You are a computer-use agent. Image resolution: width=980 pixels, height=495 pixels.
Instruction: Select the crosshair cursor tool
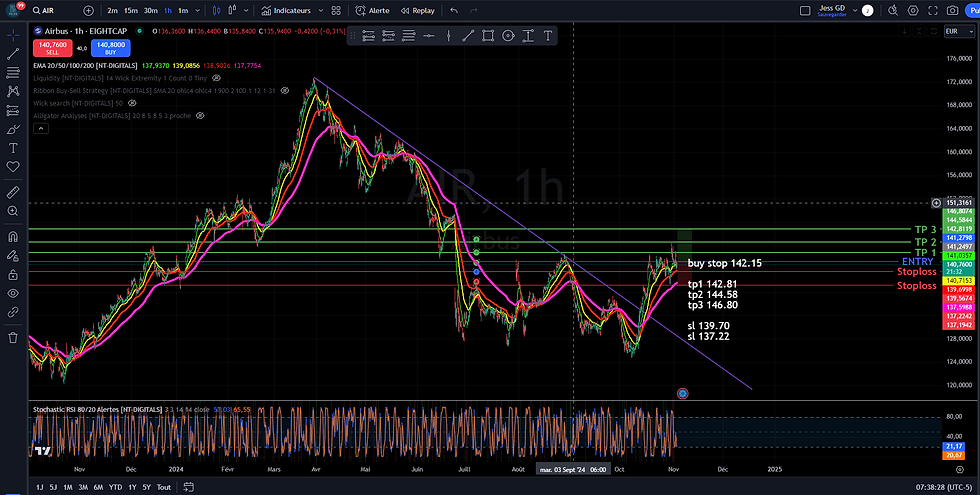click(12, 36)
